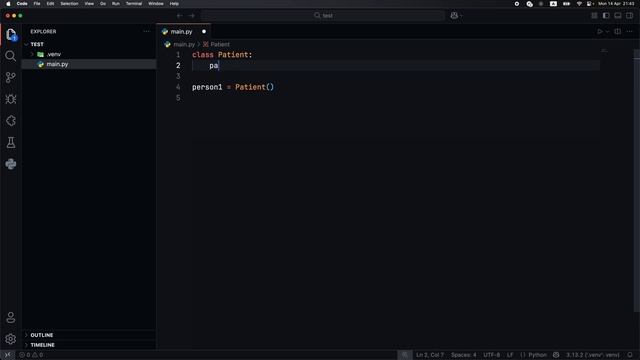
Task: Open the Testing flask view
Action: [x=11, y=142]
